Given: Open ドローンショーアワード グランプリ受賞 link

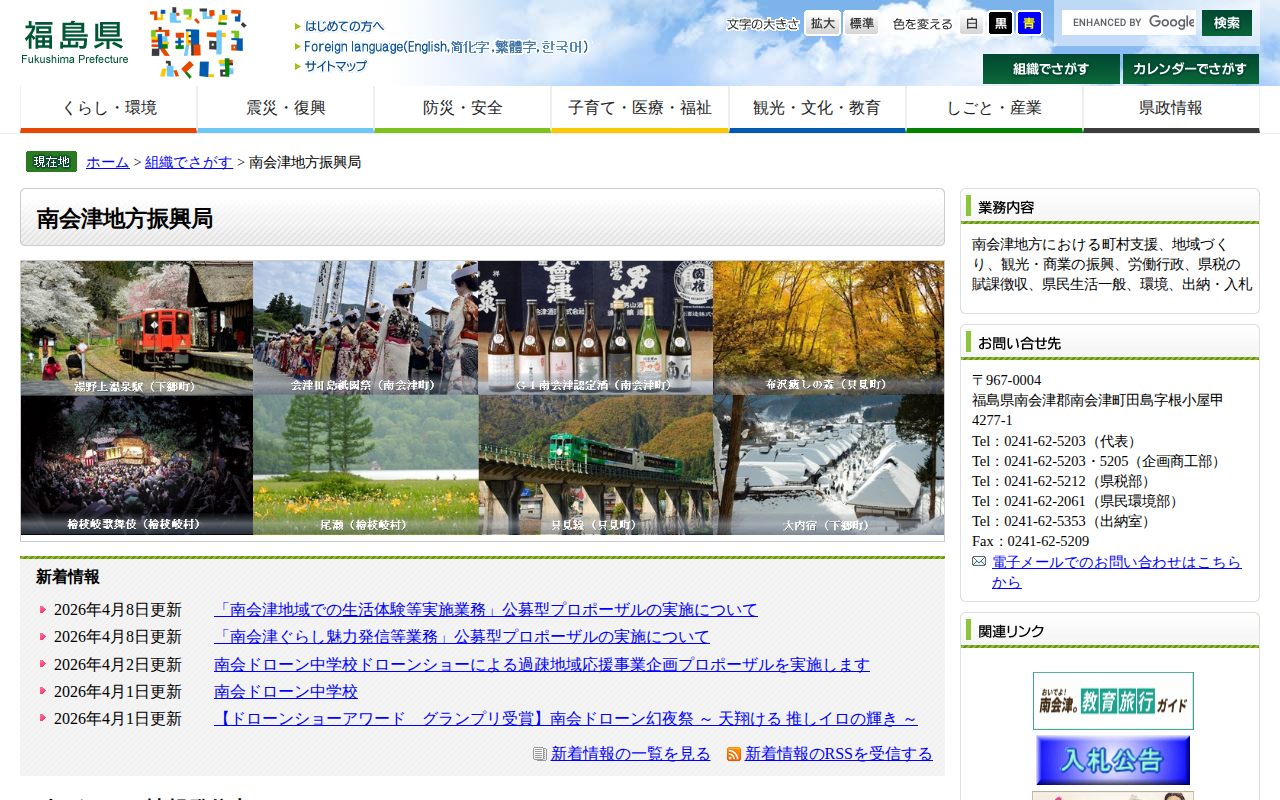Looking at the screenshot, I should coord(566,719).
